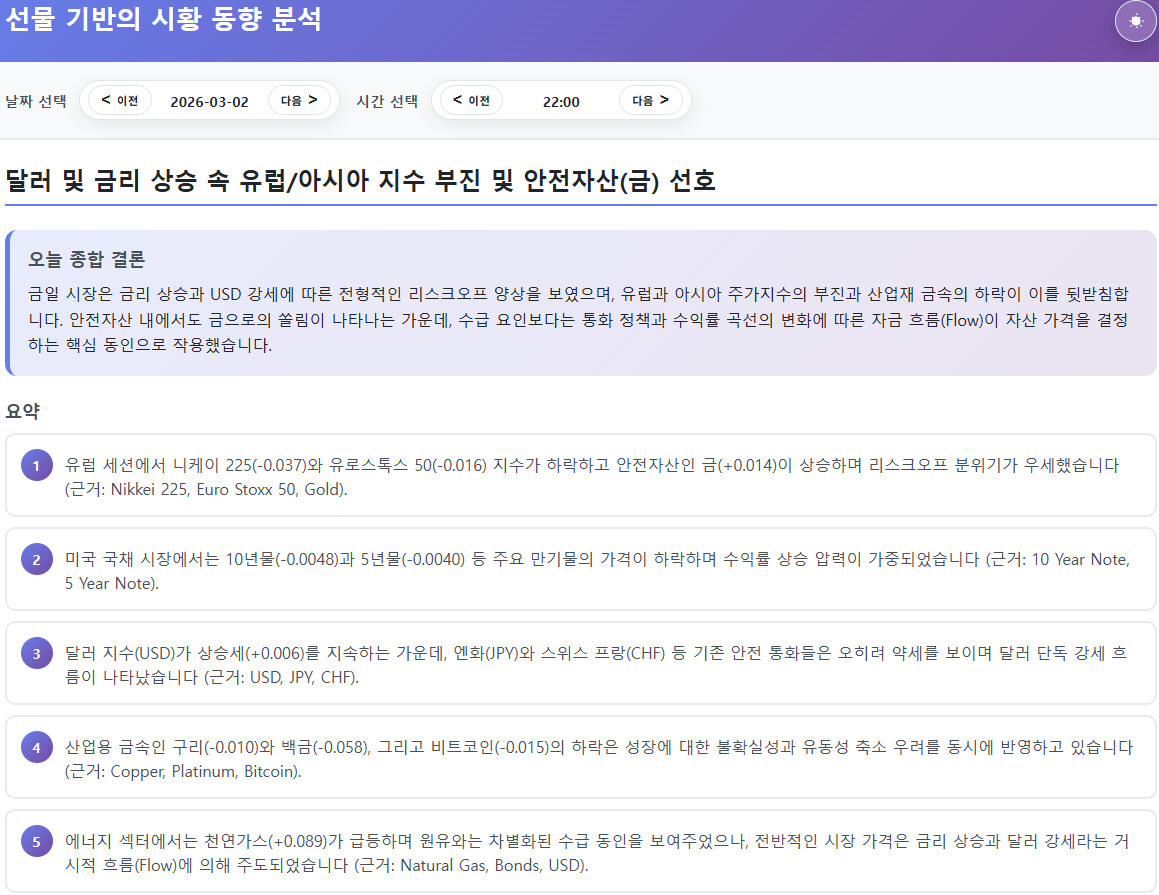This screenshot has height=895, width=1159.
Task: Move forward to the next time
Action: (650, 100)
